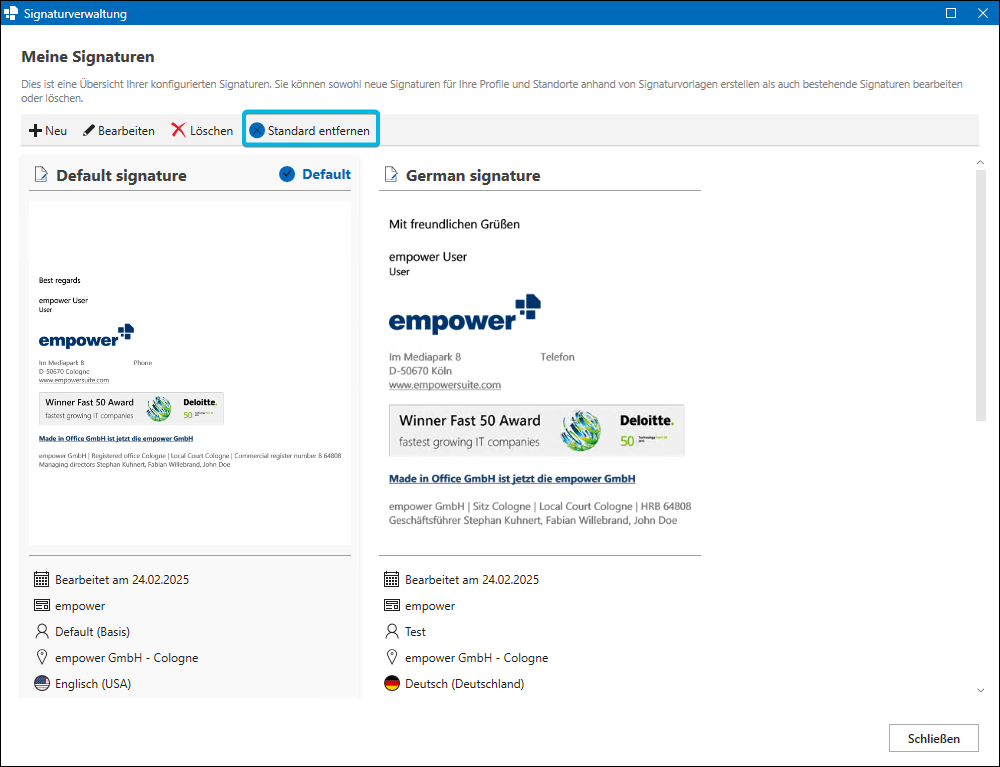
Task: Click person icon next to Default (Basis)
Action: [x=41, y=632]
